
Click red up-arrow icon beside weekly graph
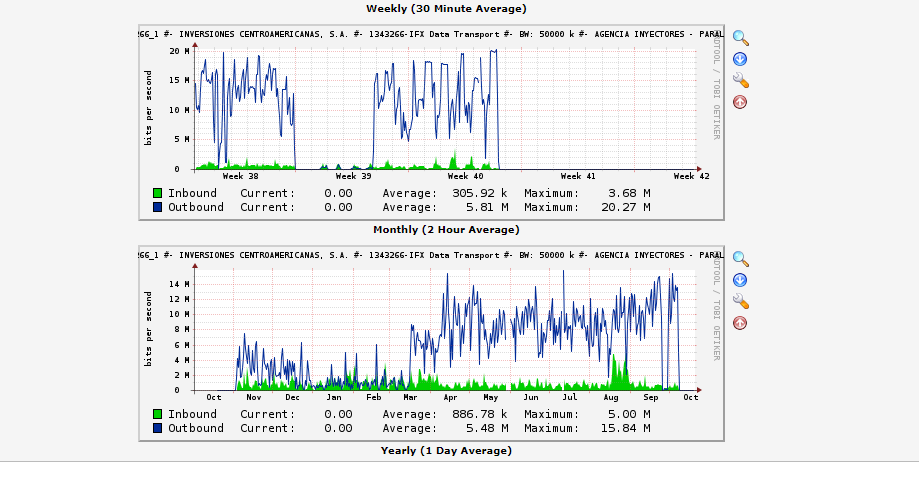point(740,102)
